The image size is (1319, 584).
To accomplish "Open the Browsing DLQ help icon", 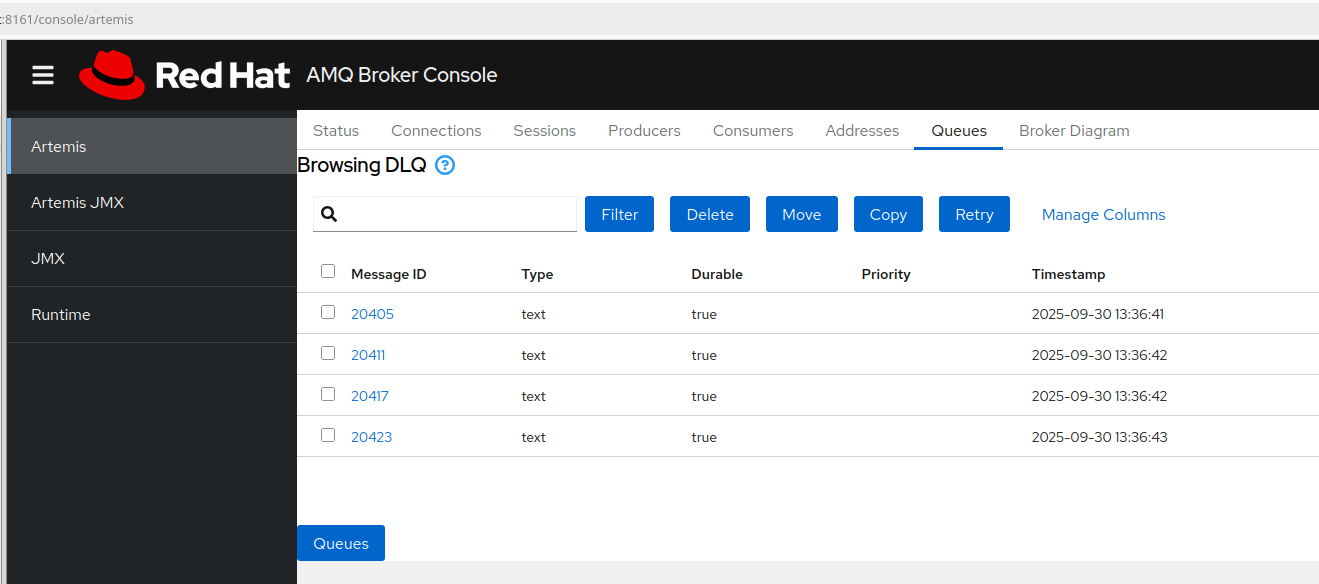I will (446, 166).
